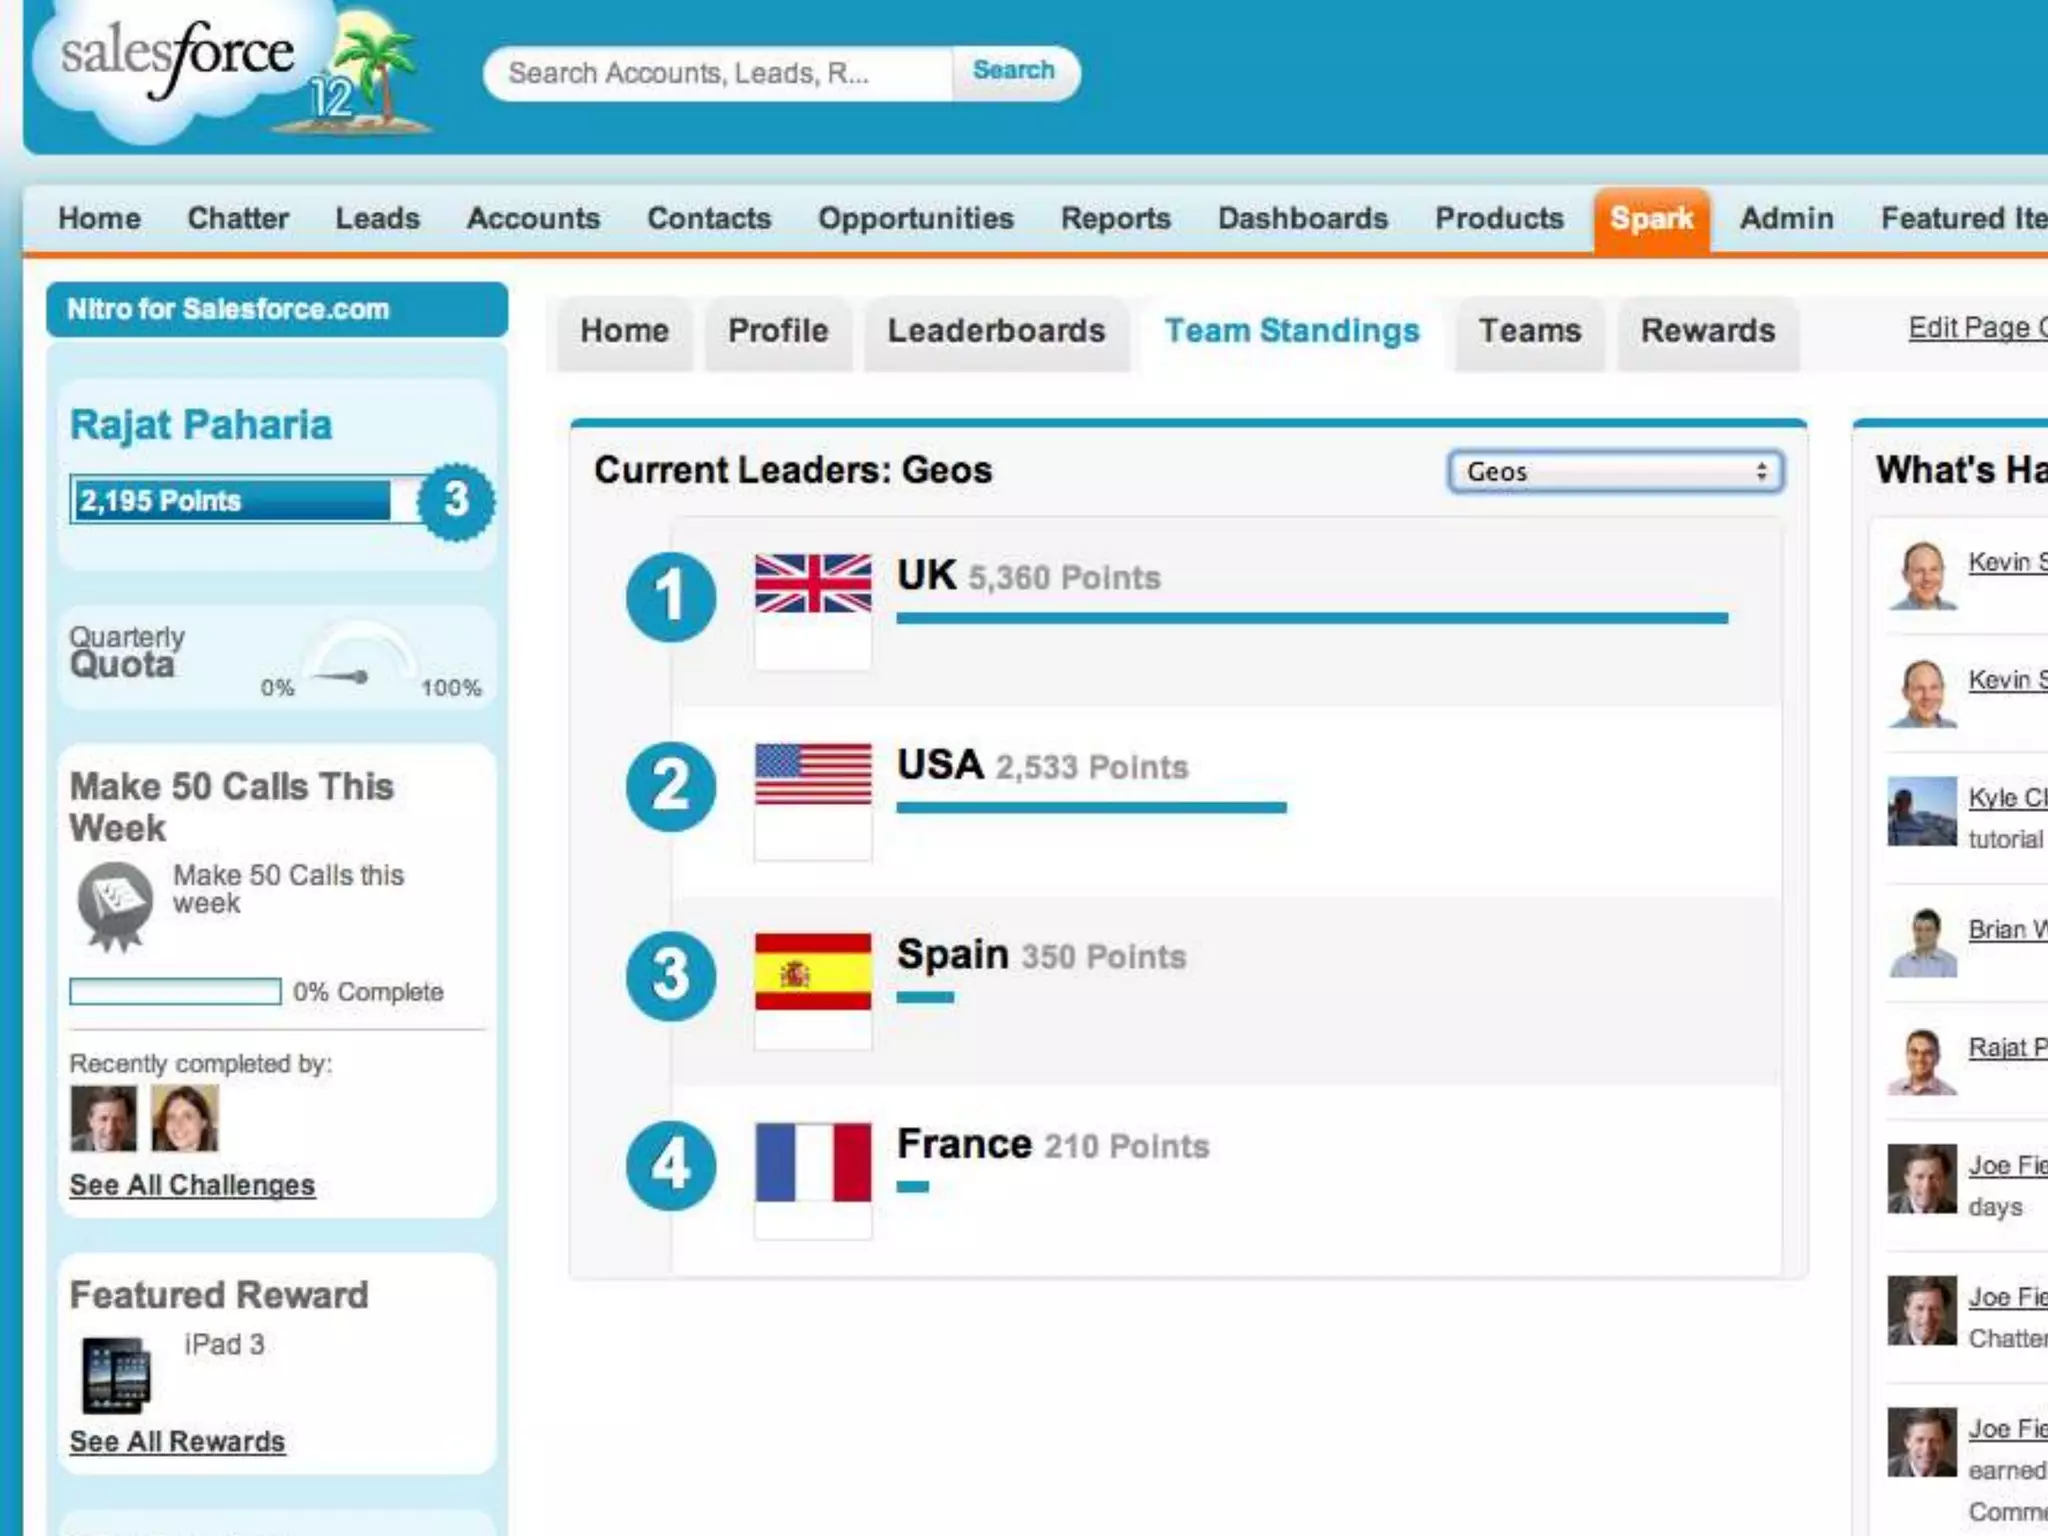This screenshot has width=2048, height=1536.
Task: Open Opportunities in the navigation bar
Action: tap(915, 219)
